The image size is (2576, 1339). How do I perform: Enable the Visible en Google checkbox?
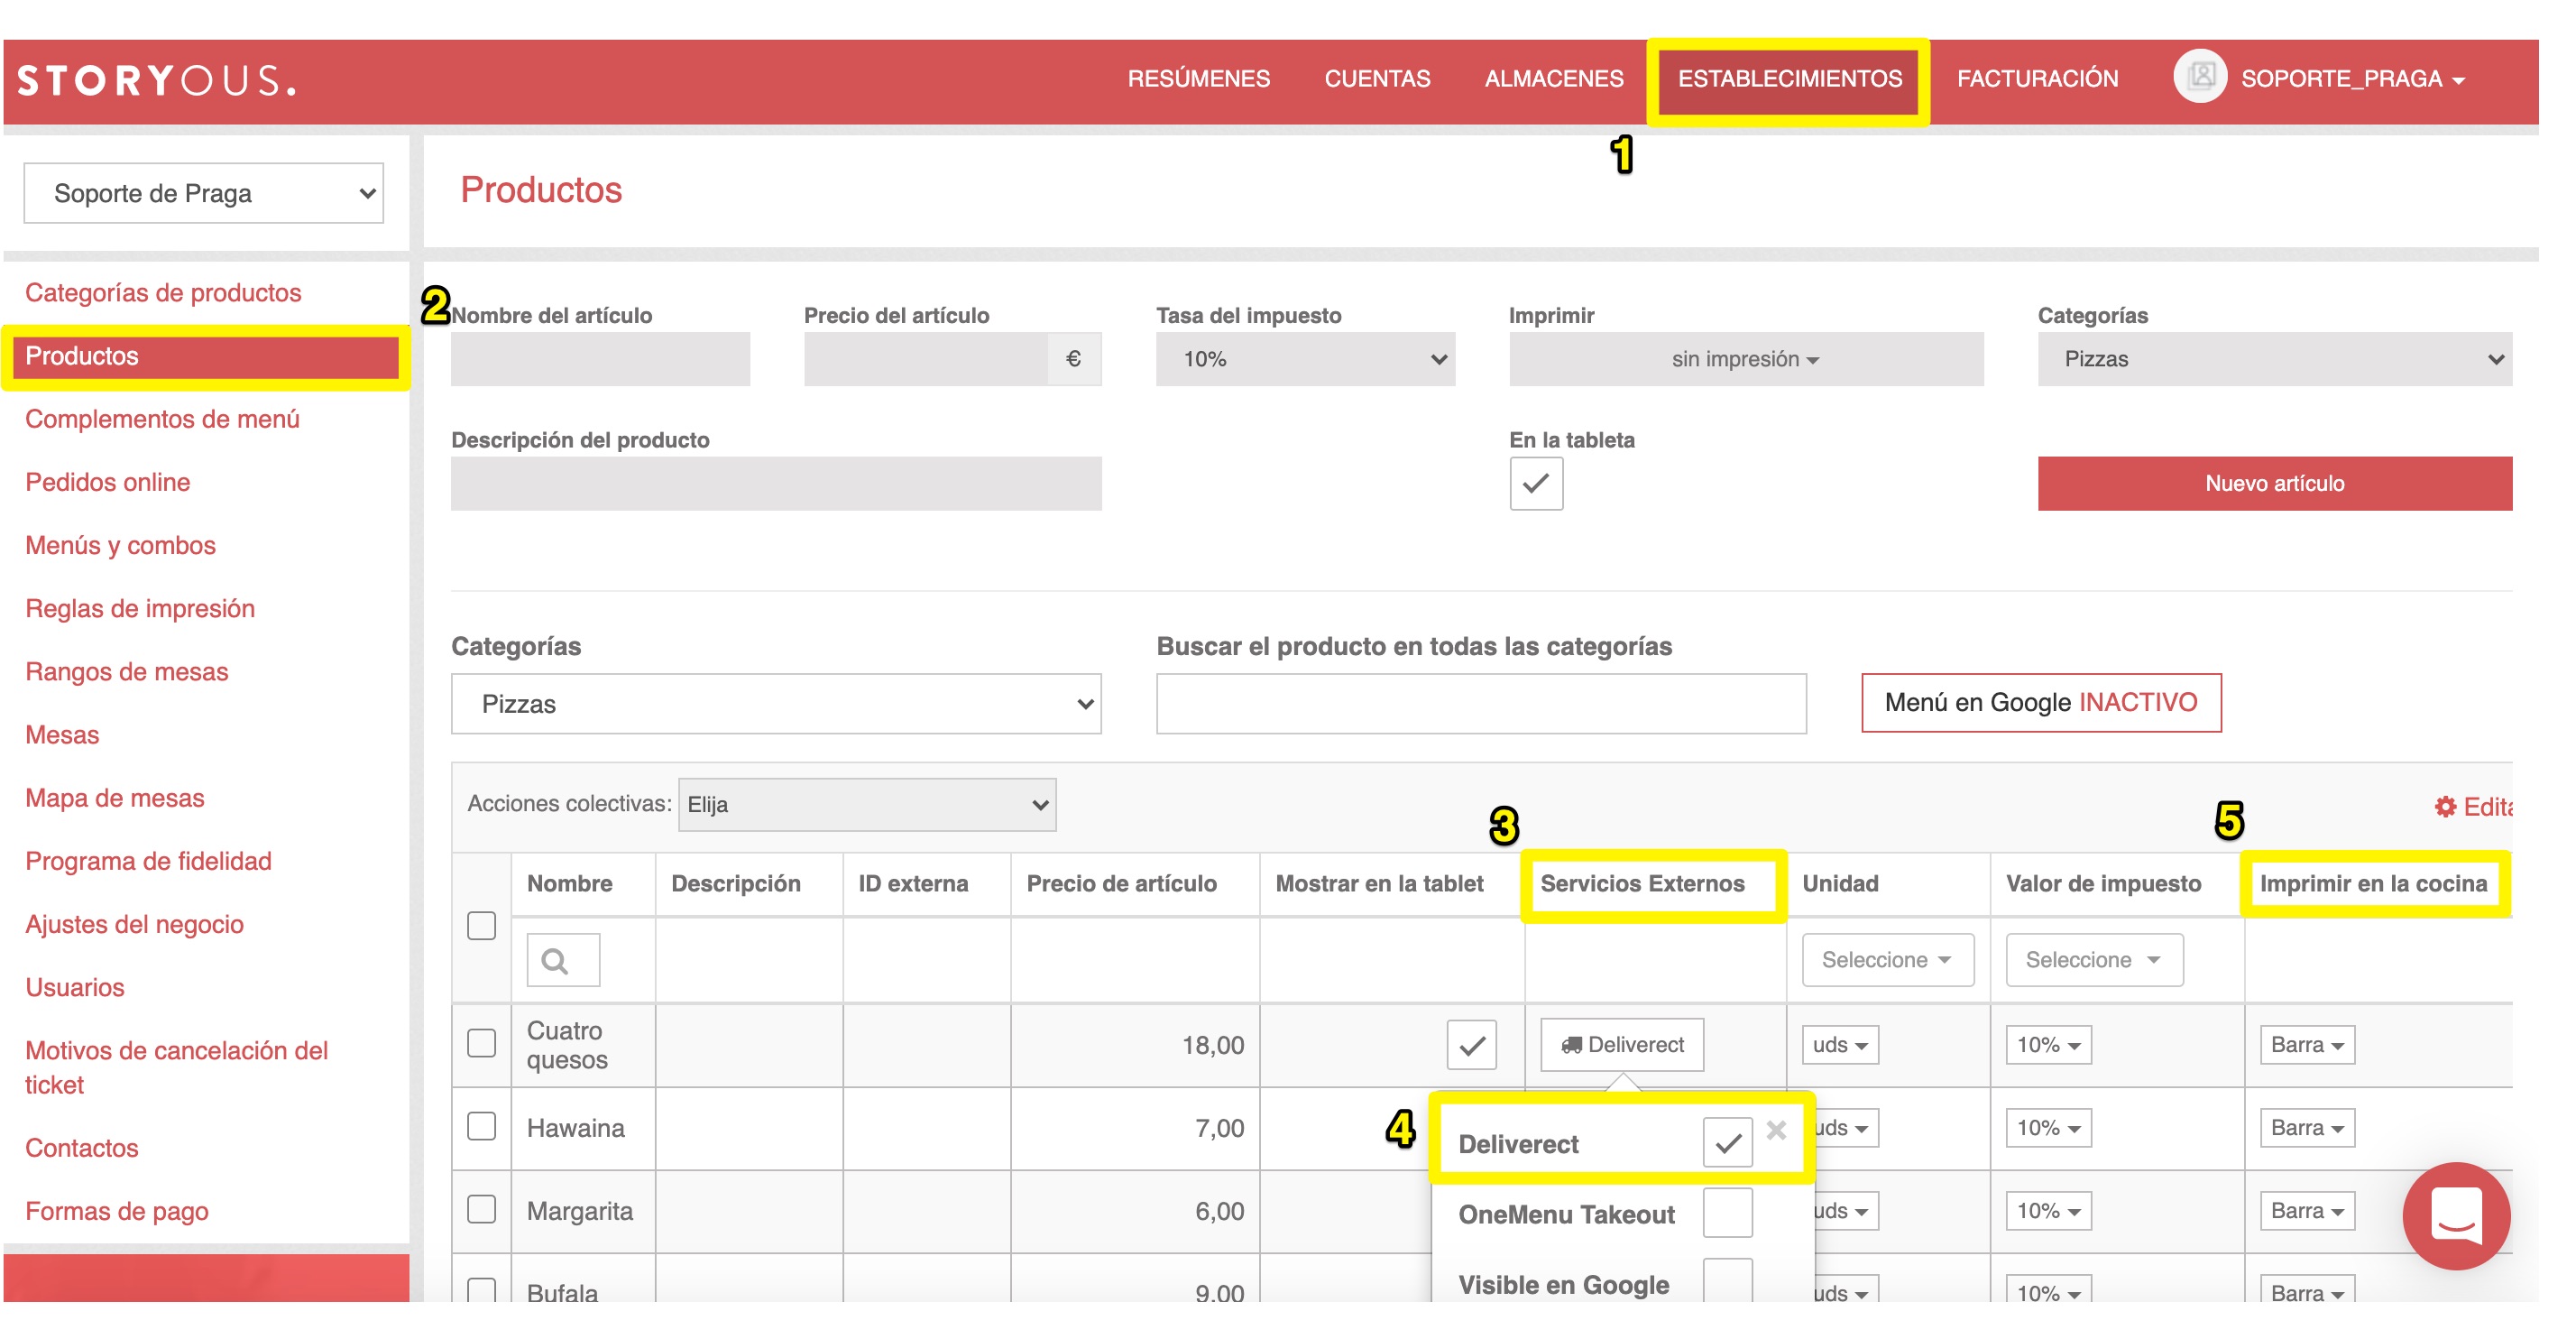tap(1727, 1281)
